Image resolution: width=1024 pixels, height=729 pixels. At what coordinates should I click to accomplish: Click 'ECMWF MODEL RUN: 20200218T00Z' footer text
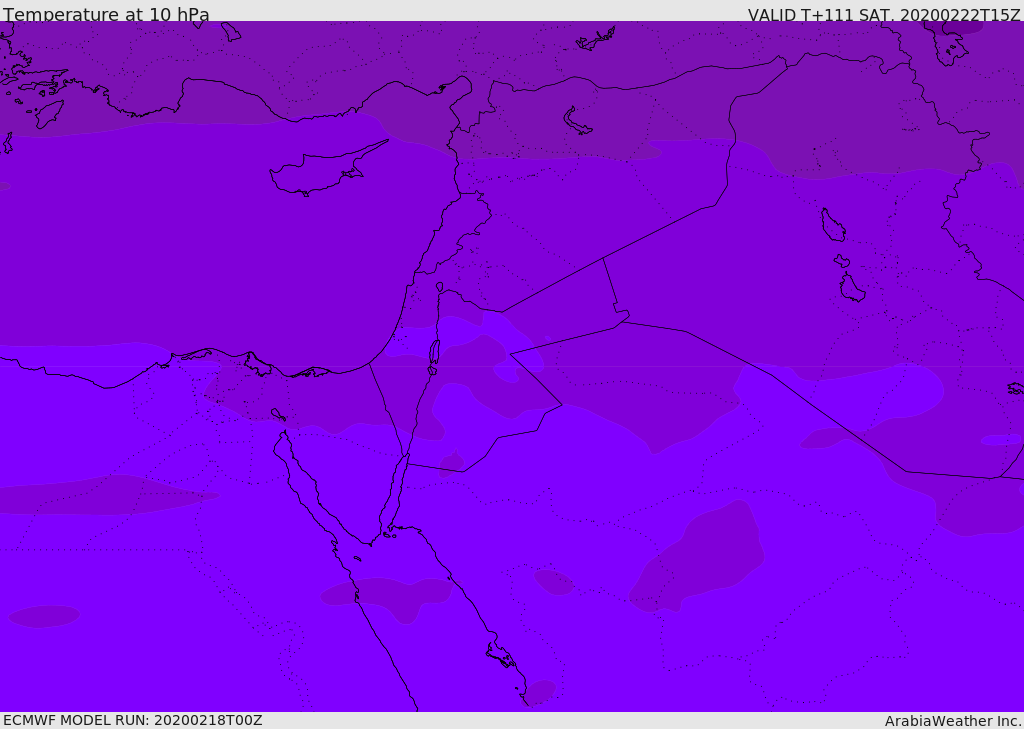133,720
